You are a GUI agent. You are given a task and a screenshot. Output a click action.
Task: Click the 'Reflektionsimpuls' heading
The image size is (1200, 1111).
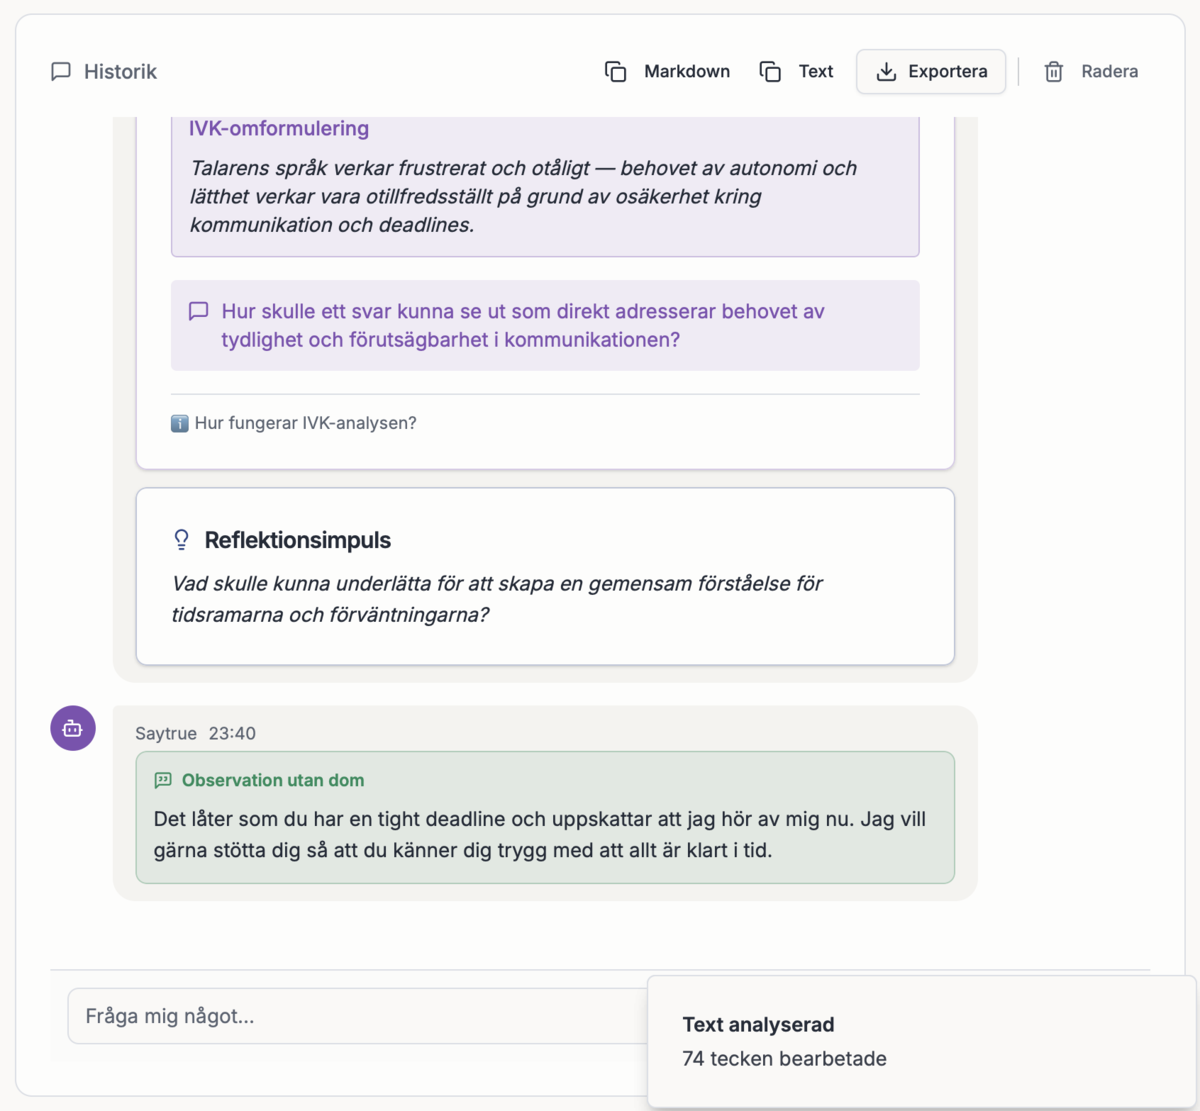[x=298, y=540]
